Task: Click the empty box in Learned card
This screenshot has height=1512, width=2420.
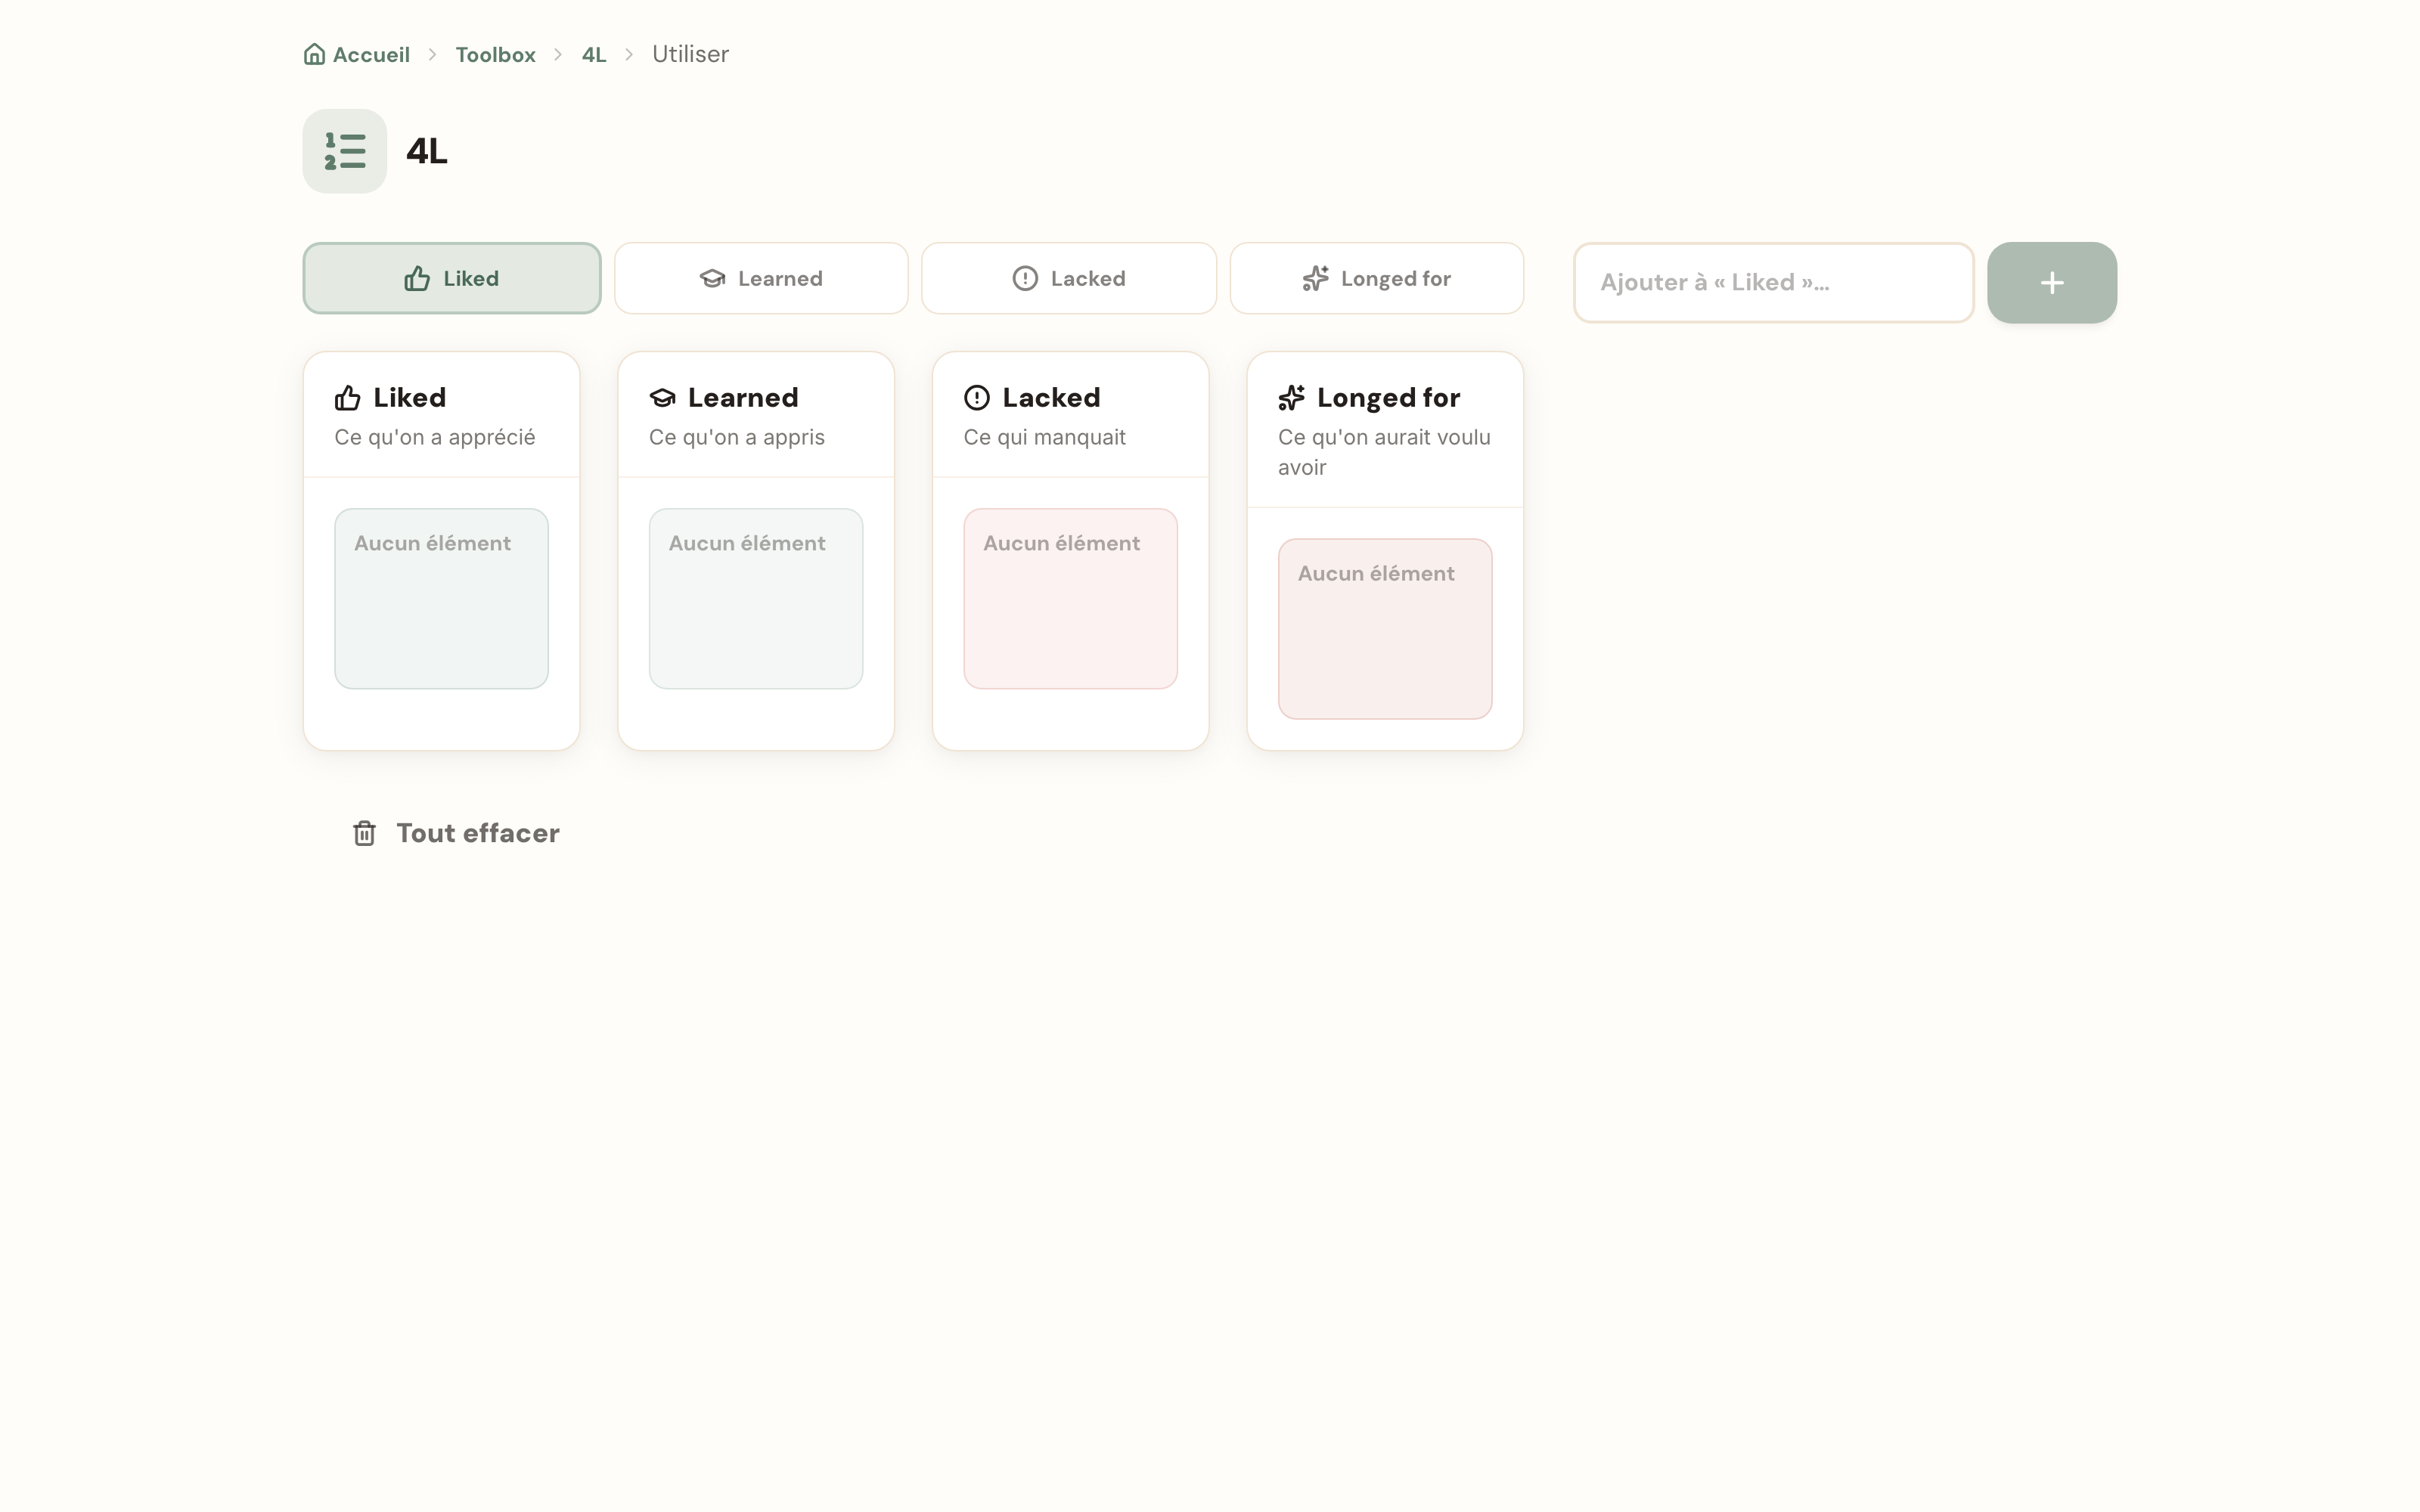Action: 756,599
